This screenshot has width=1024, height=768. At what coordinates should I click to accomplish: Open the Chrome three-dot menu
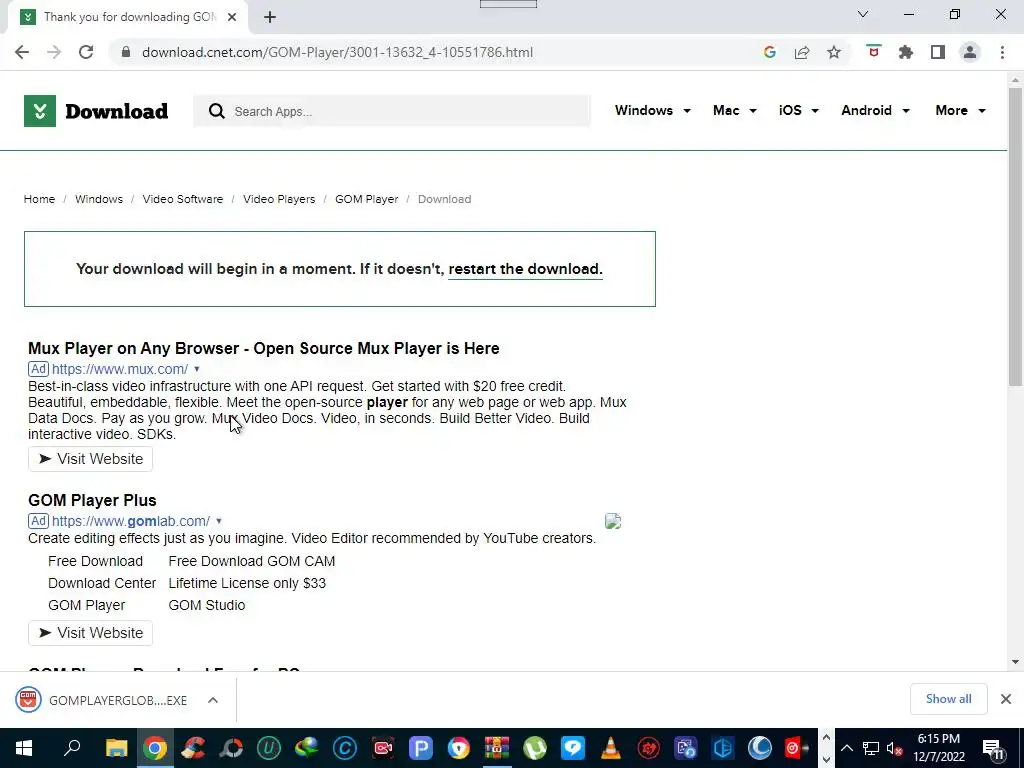point(1002,52)
